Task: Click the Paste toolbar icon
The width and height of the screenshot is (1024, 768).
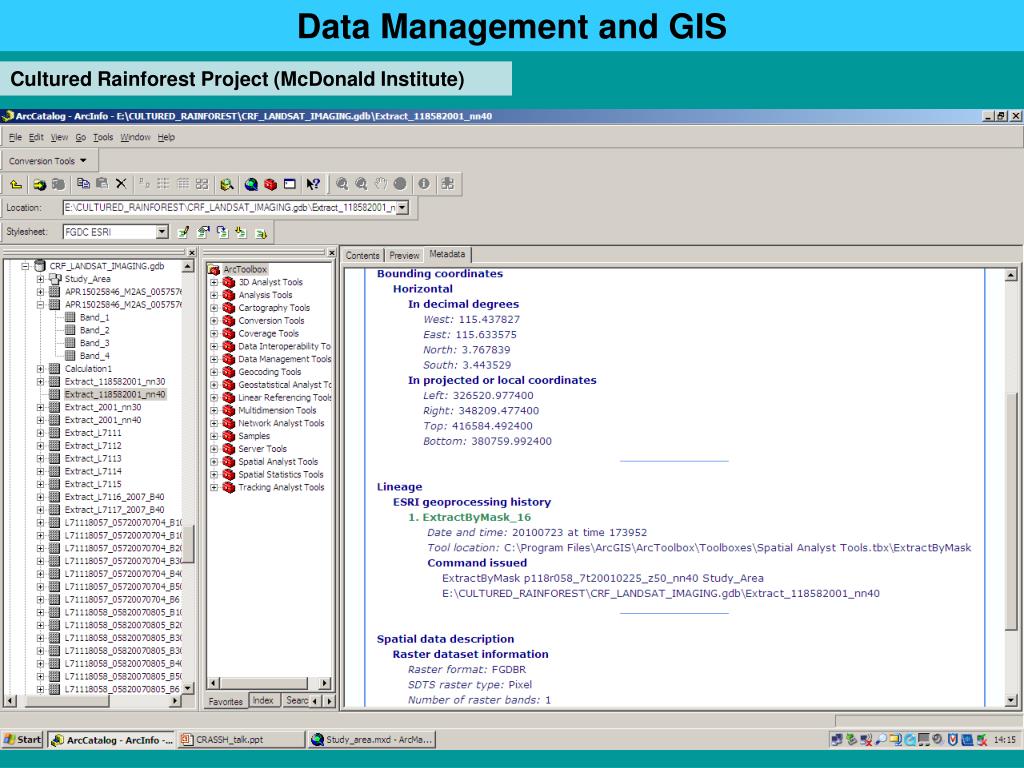Action: point(102,184)
